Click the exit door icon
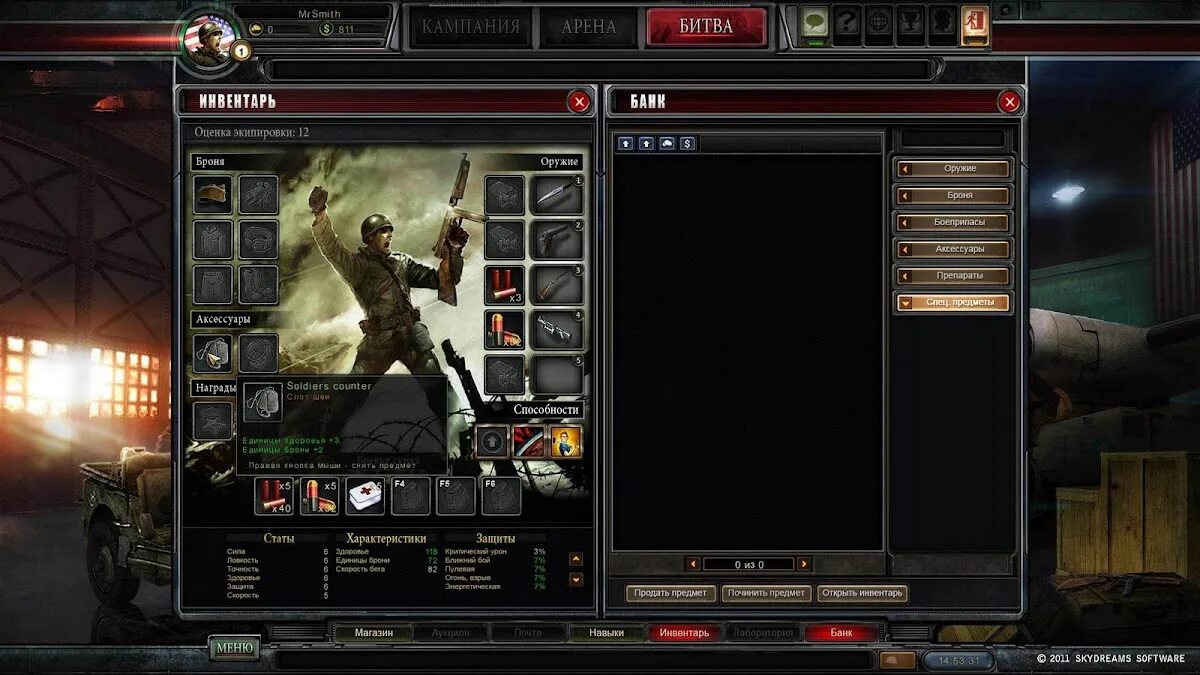 pos(975,23)
